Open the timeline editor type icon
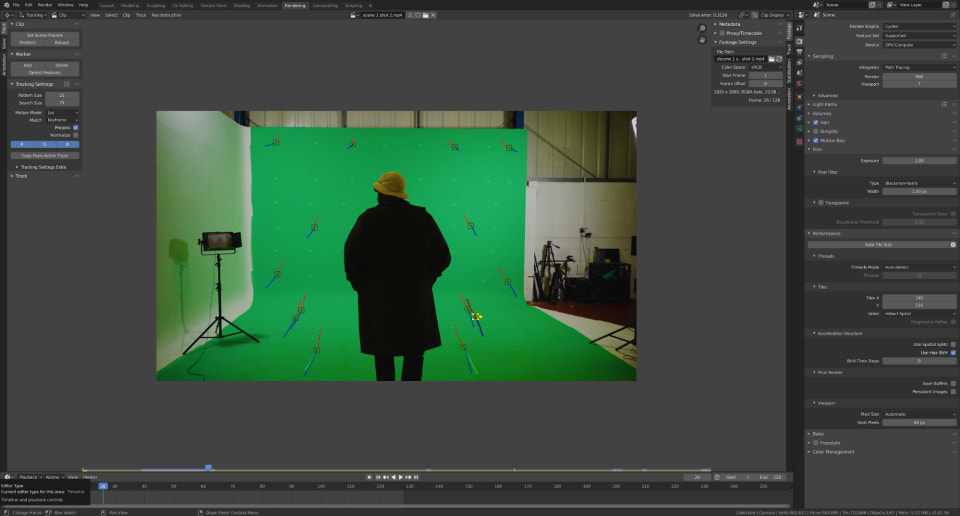Screen dimensions: 960x516 (8, 477)
